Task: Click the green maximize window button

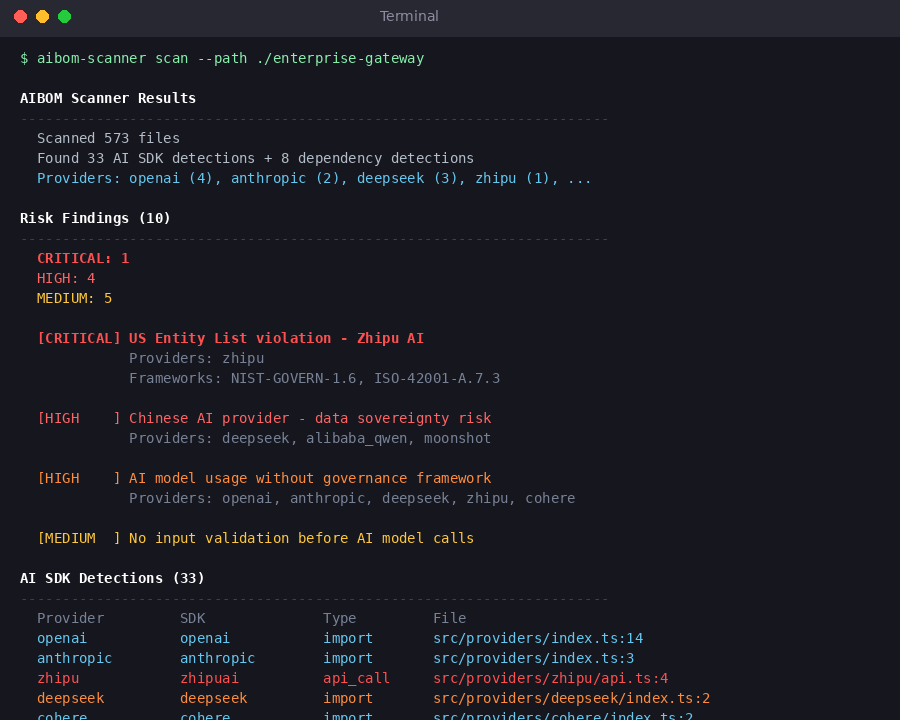Action: pyautogui.click(x=64, y=17)
